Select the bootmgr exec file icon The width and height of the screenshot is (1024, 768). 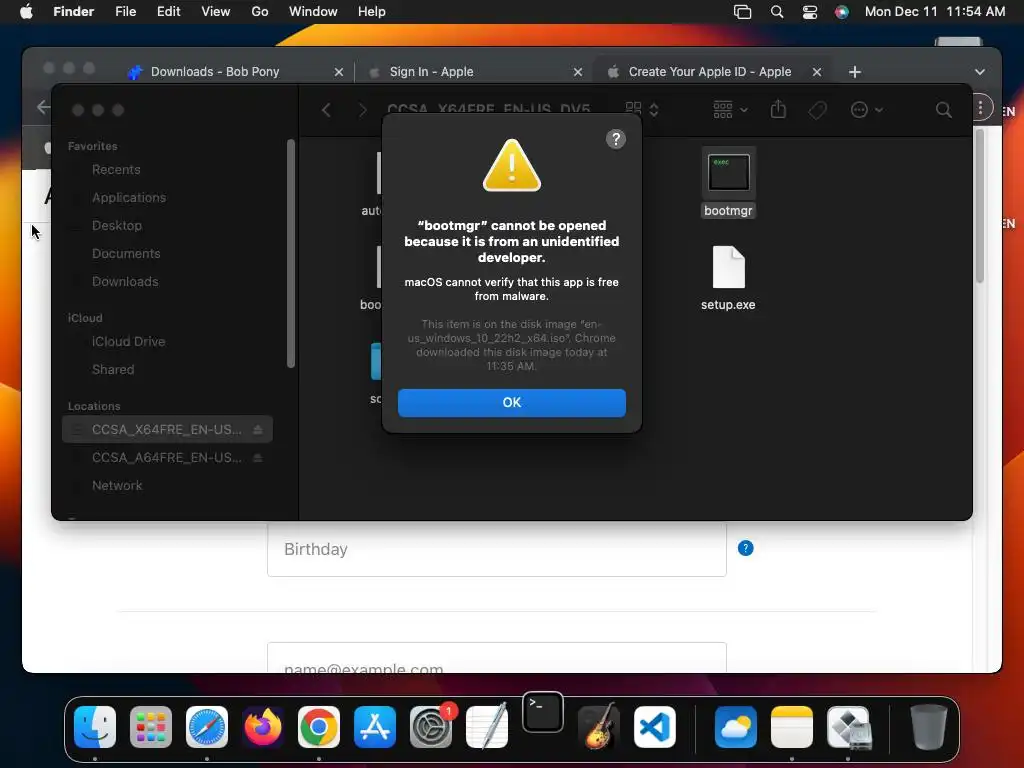(728, 173)
